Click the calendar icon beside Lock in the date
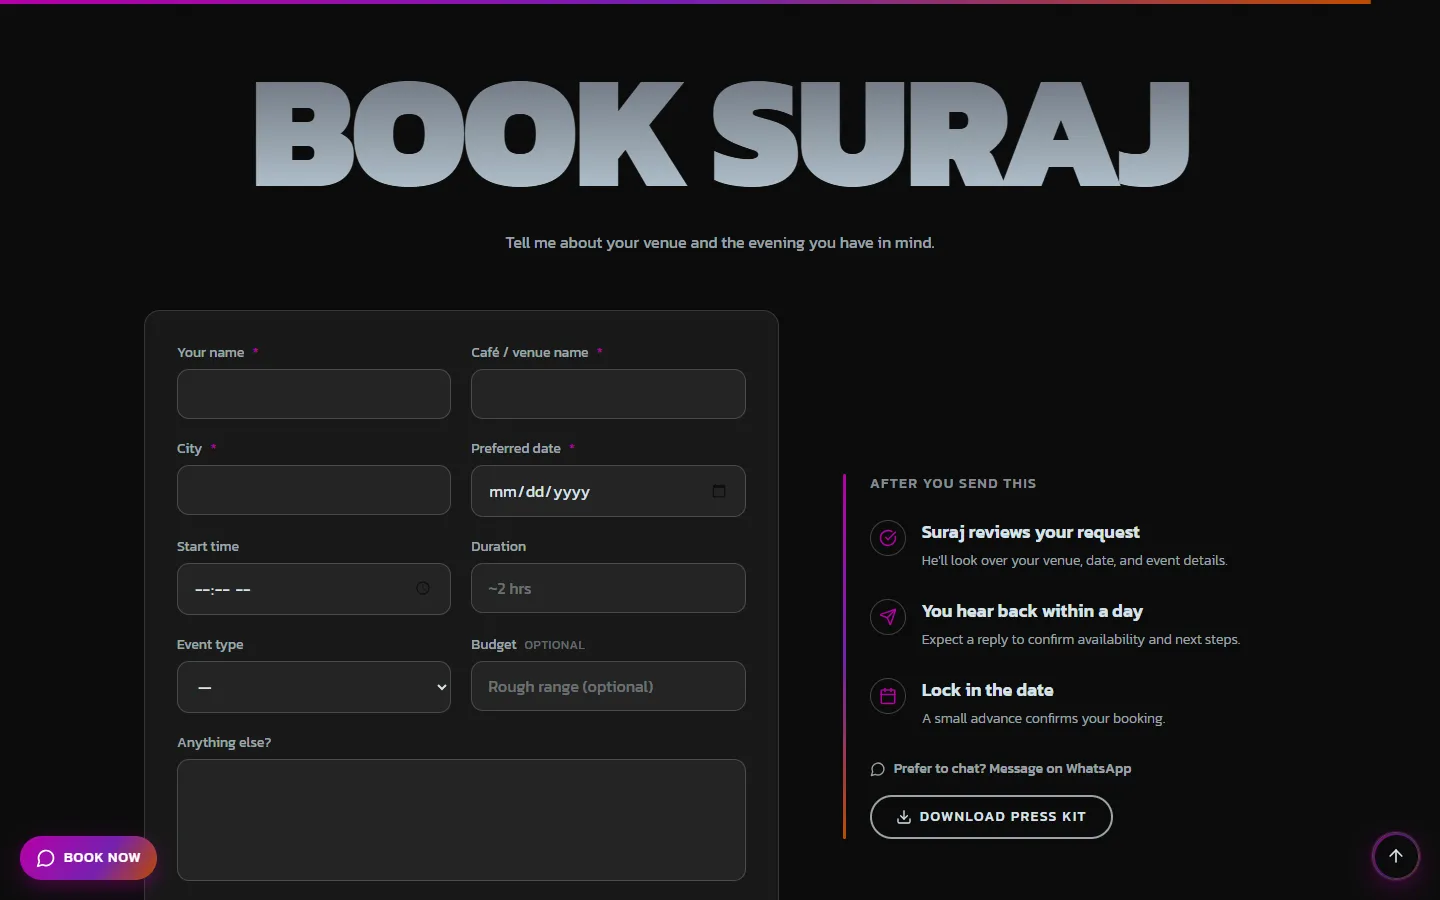Viewport: 1440px width, 900px height. 888,696
